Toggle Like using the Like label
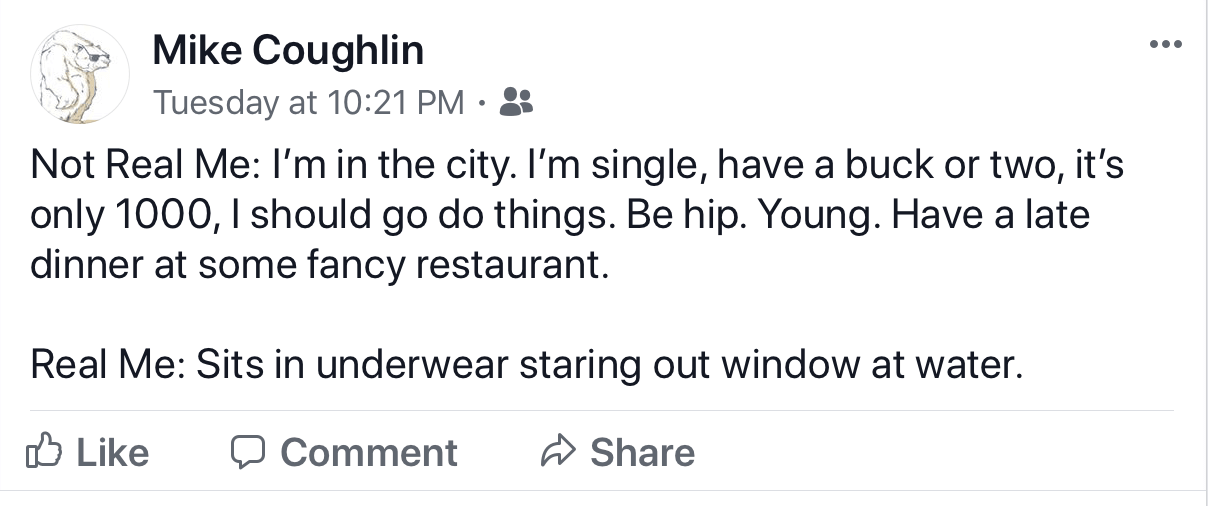Viewport: 1208px width, 506px height. click(x=113, y=453)
